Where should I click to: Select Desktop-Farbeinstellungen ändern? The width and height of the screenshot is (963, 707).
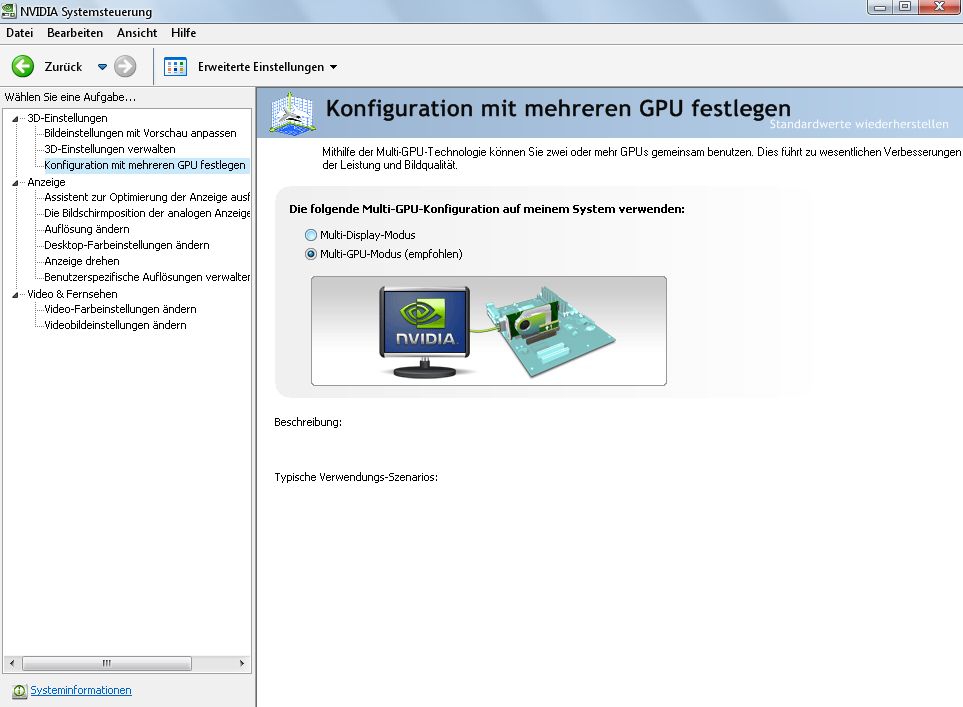pyautogui.click(x=127, y=244)
